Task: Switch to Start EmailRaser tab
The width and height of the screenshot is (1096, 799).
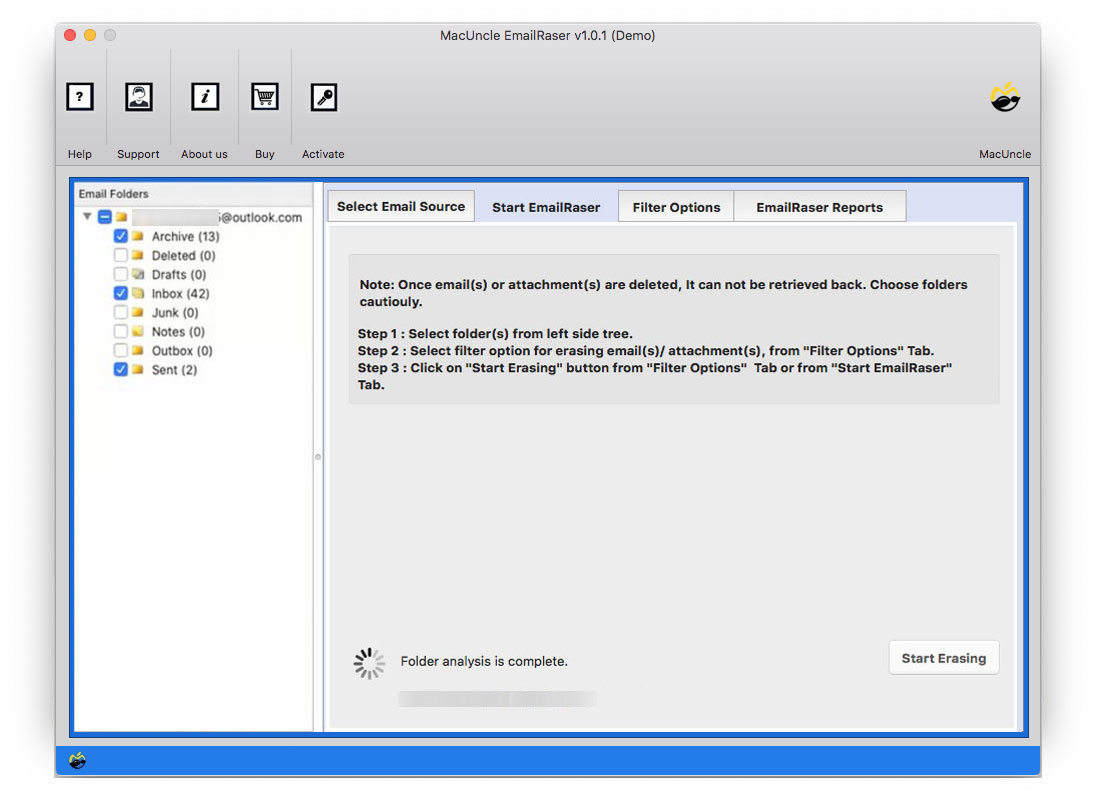Action: point(546,207)
